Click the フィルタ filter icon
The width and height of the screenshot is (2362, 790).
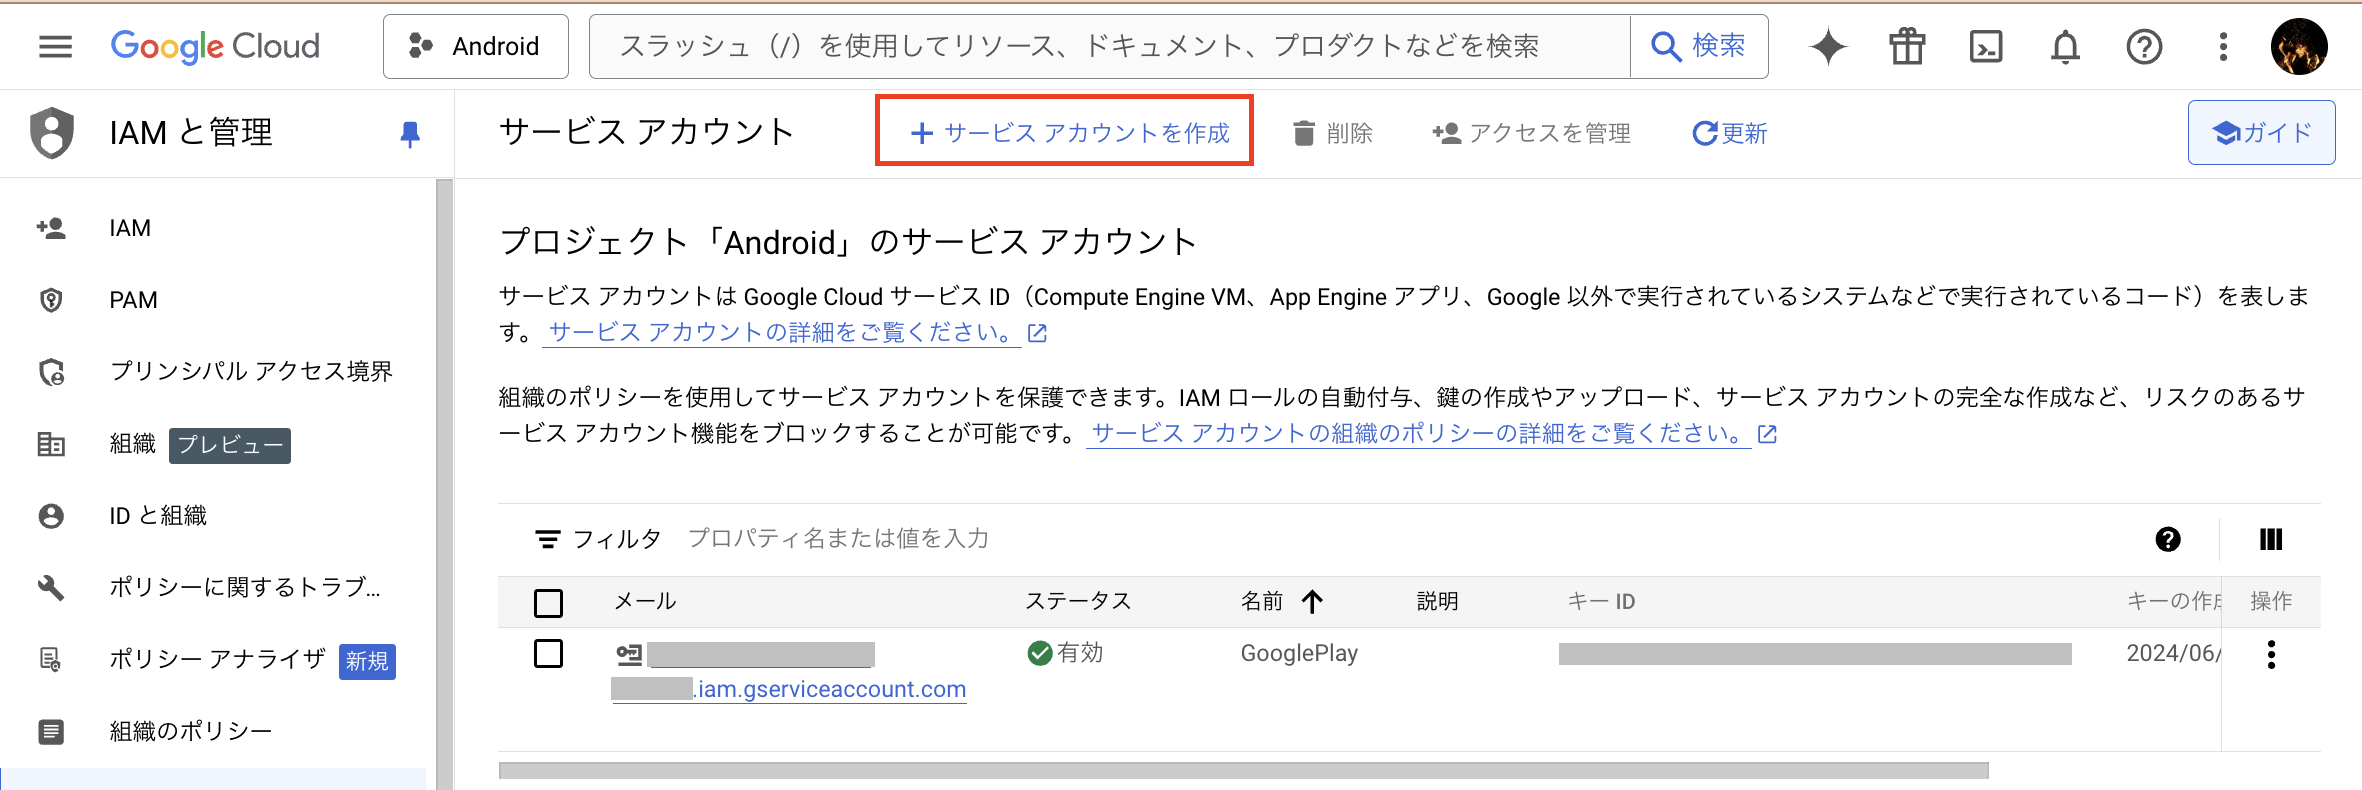click(547, 540)
